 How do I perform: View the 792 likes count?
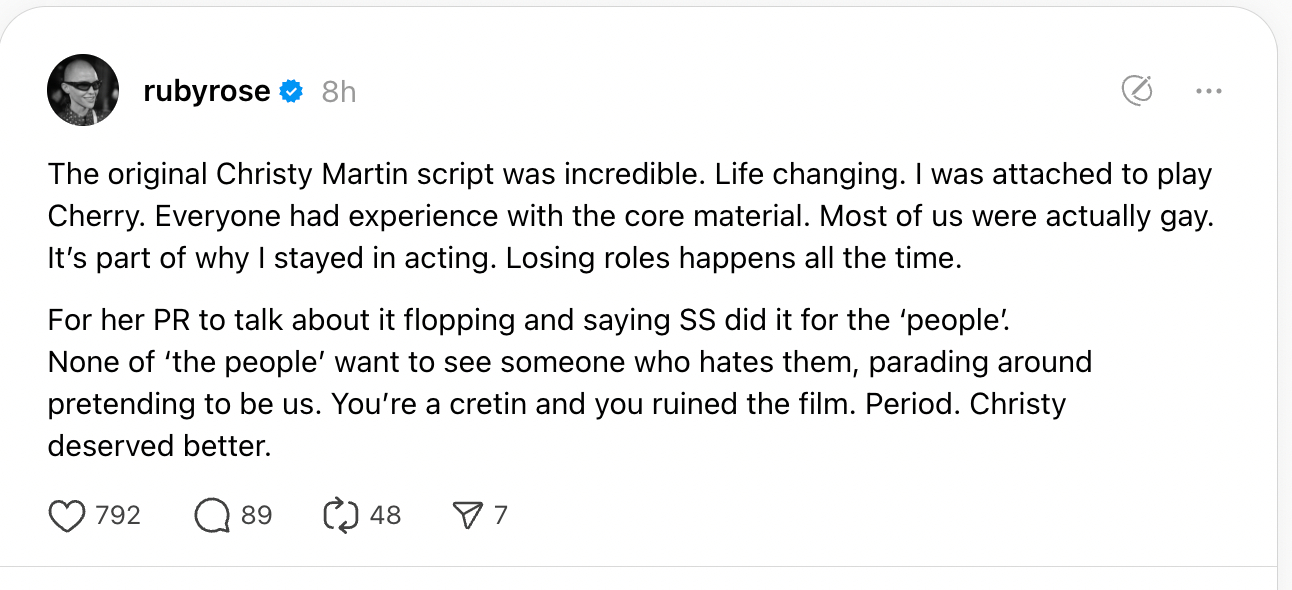[x=117, y=515]
